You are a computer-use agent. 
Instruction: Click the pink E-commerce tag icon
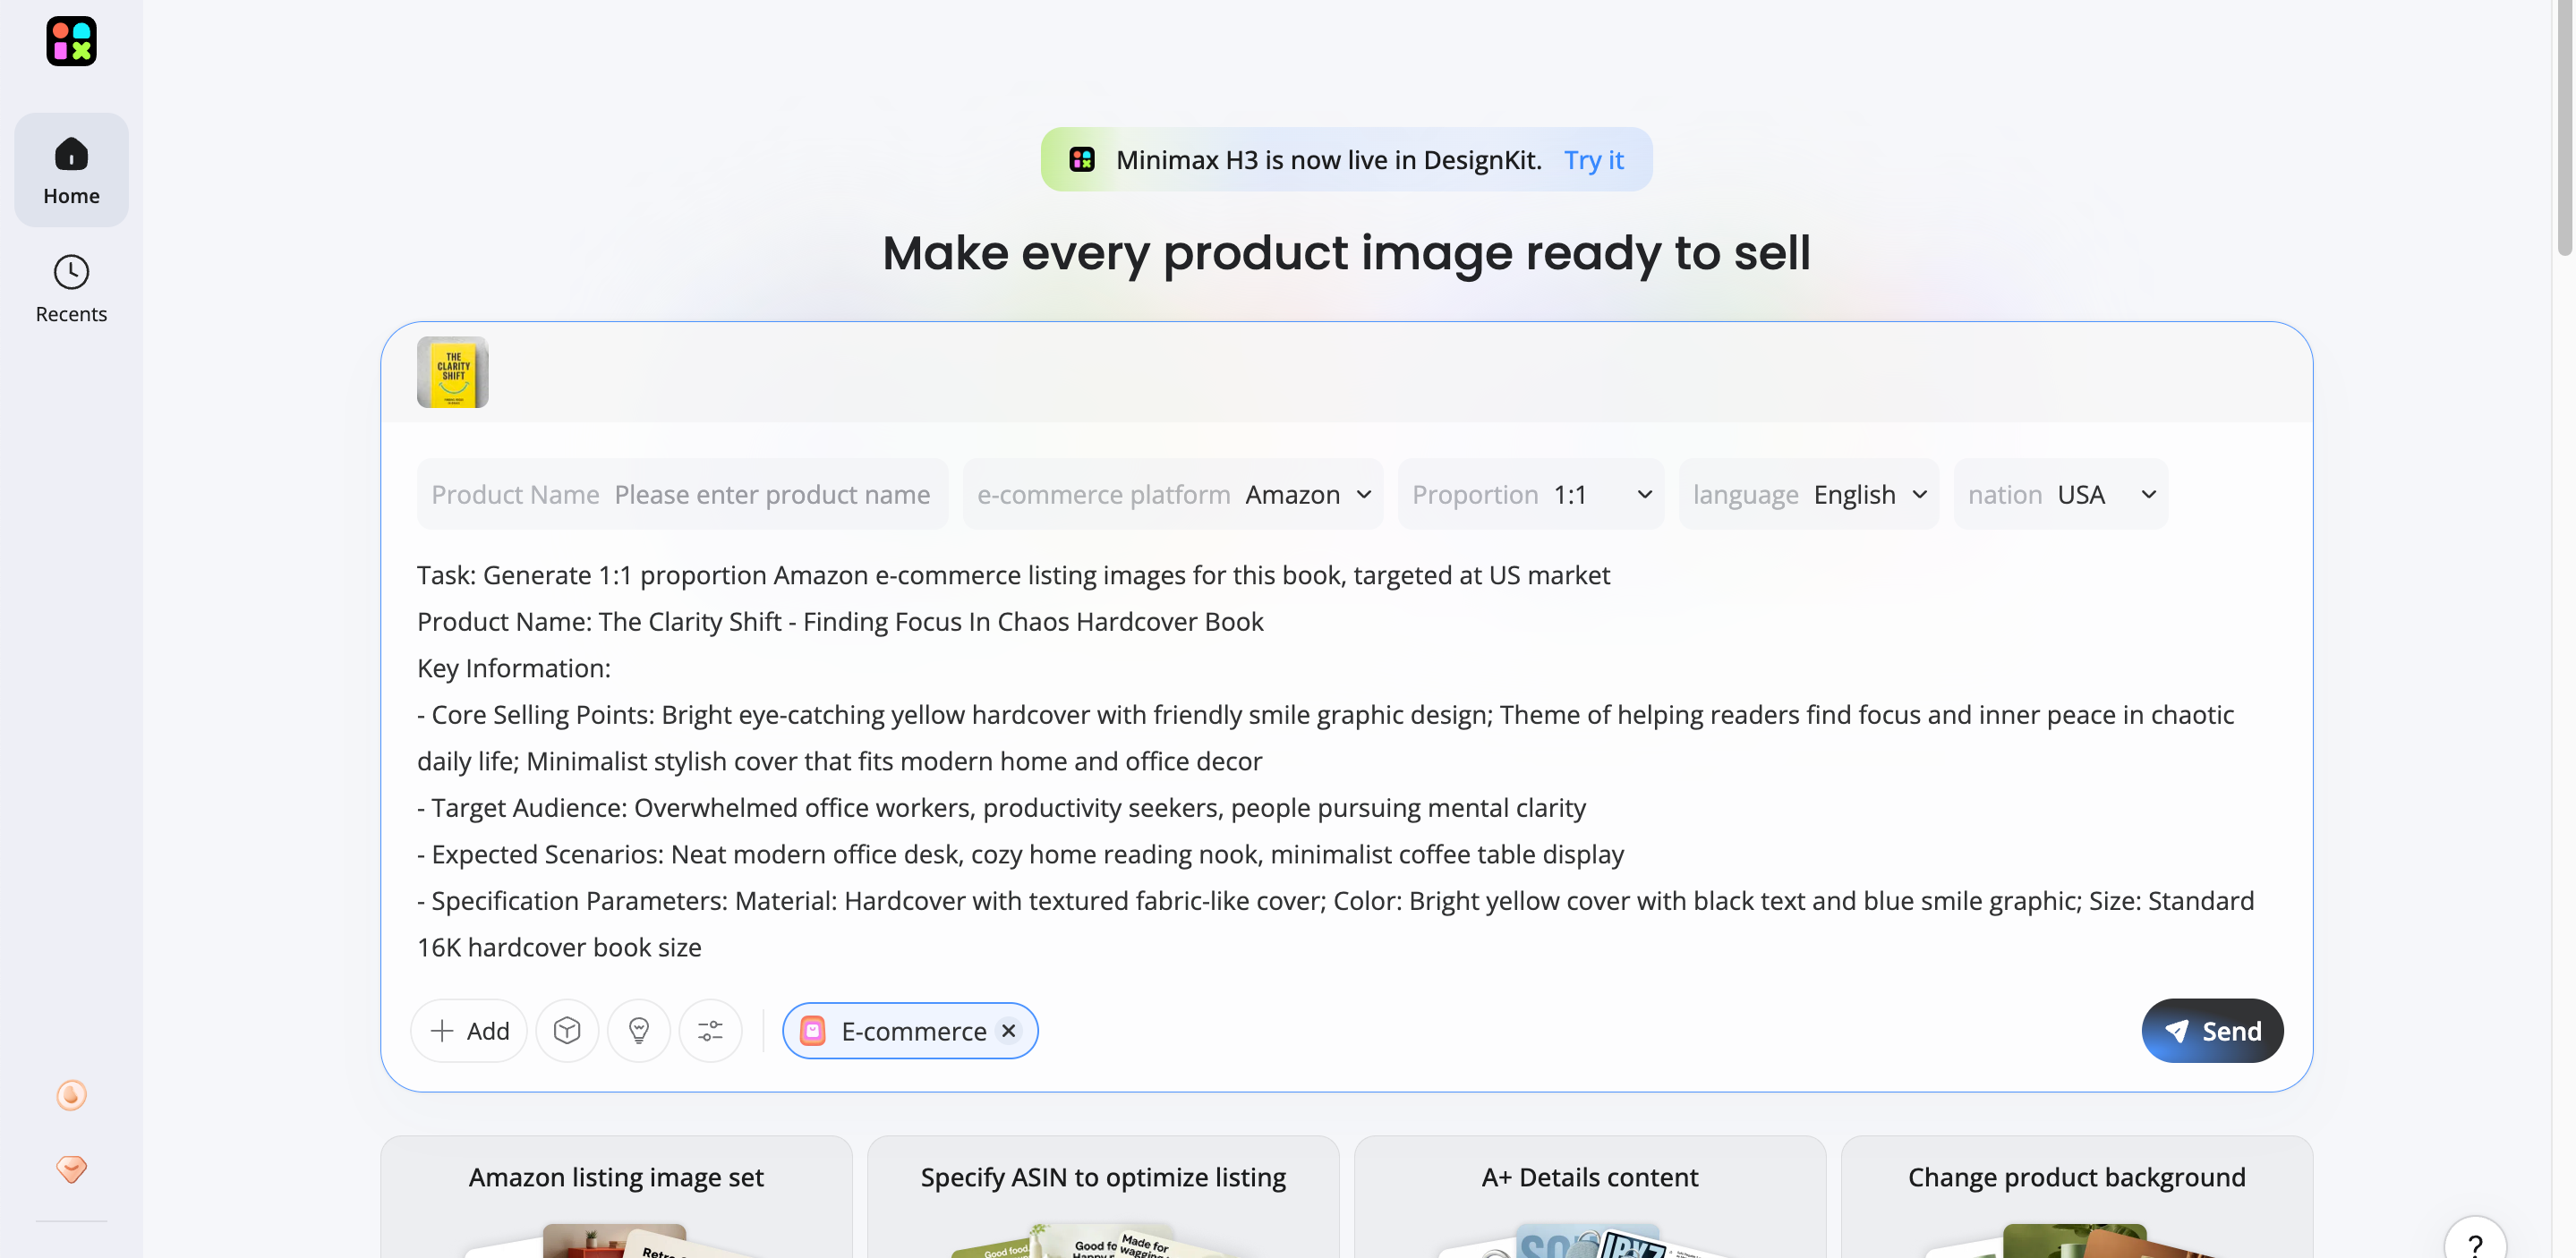[813, 1030]
